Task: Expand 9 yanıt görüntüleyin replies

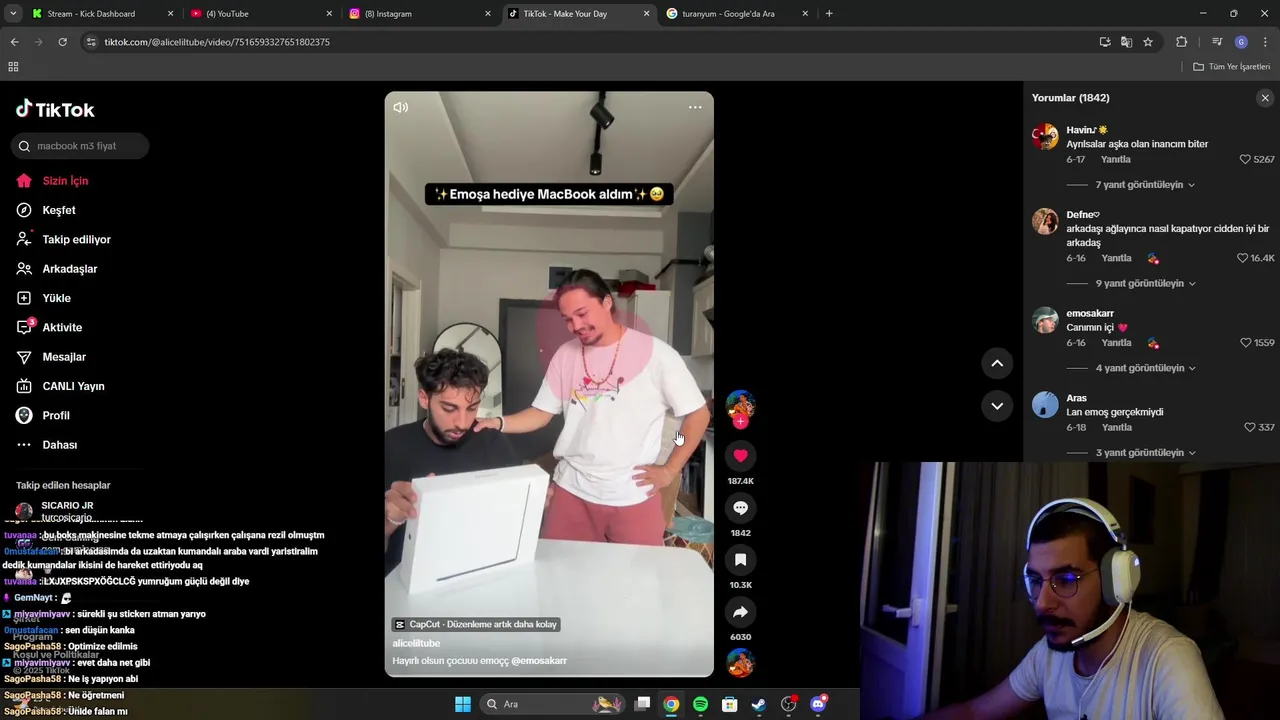Action: pos(1145,284)
